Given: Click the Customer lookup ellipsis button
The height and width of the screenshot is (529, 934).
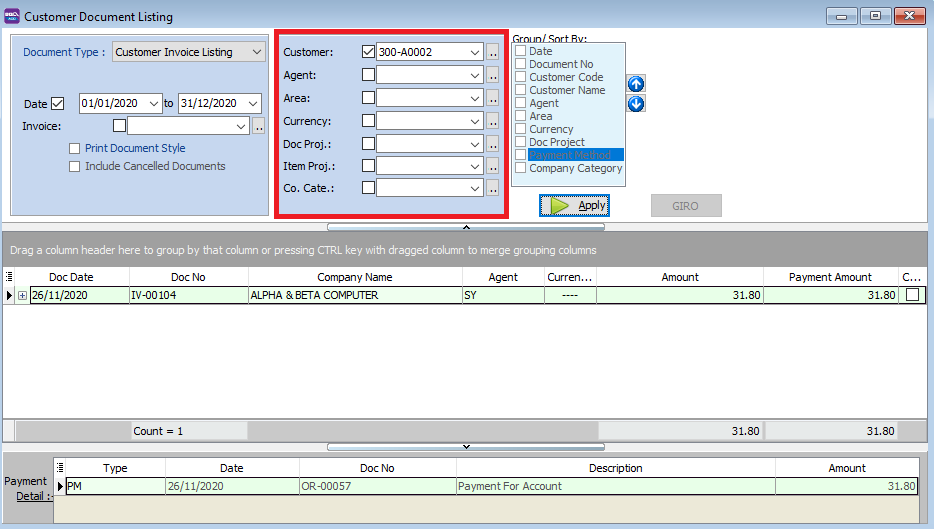Looking at the screenshot, I should pos(493,52).
